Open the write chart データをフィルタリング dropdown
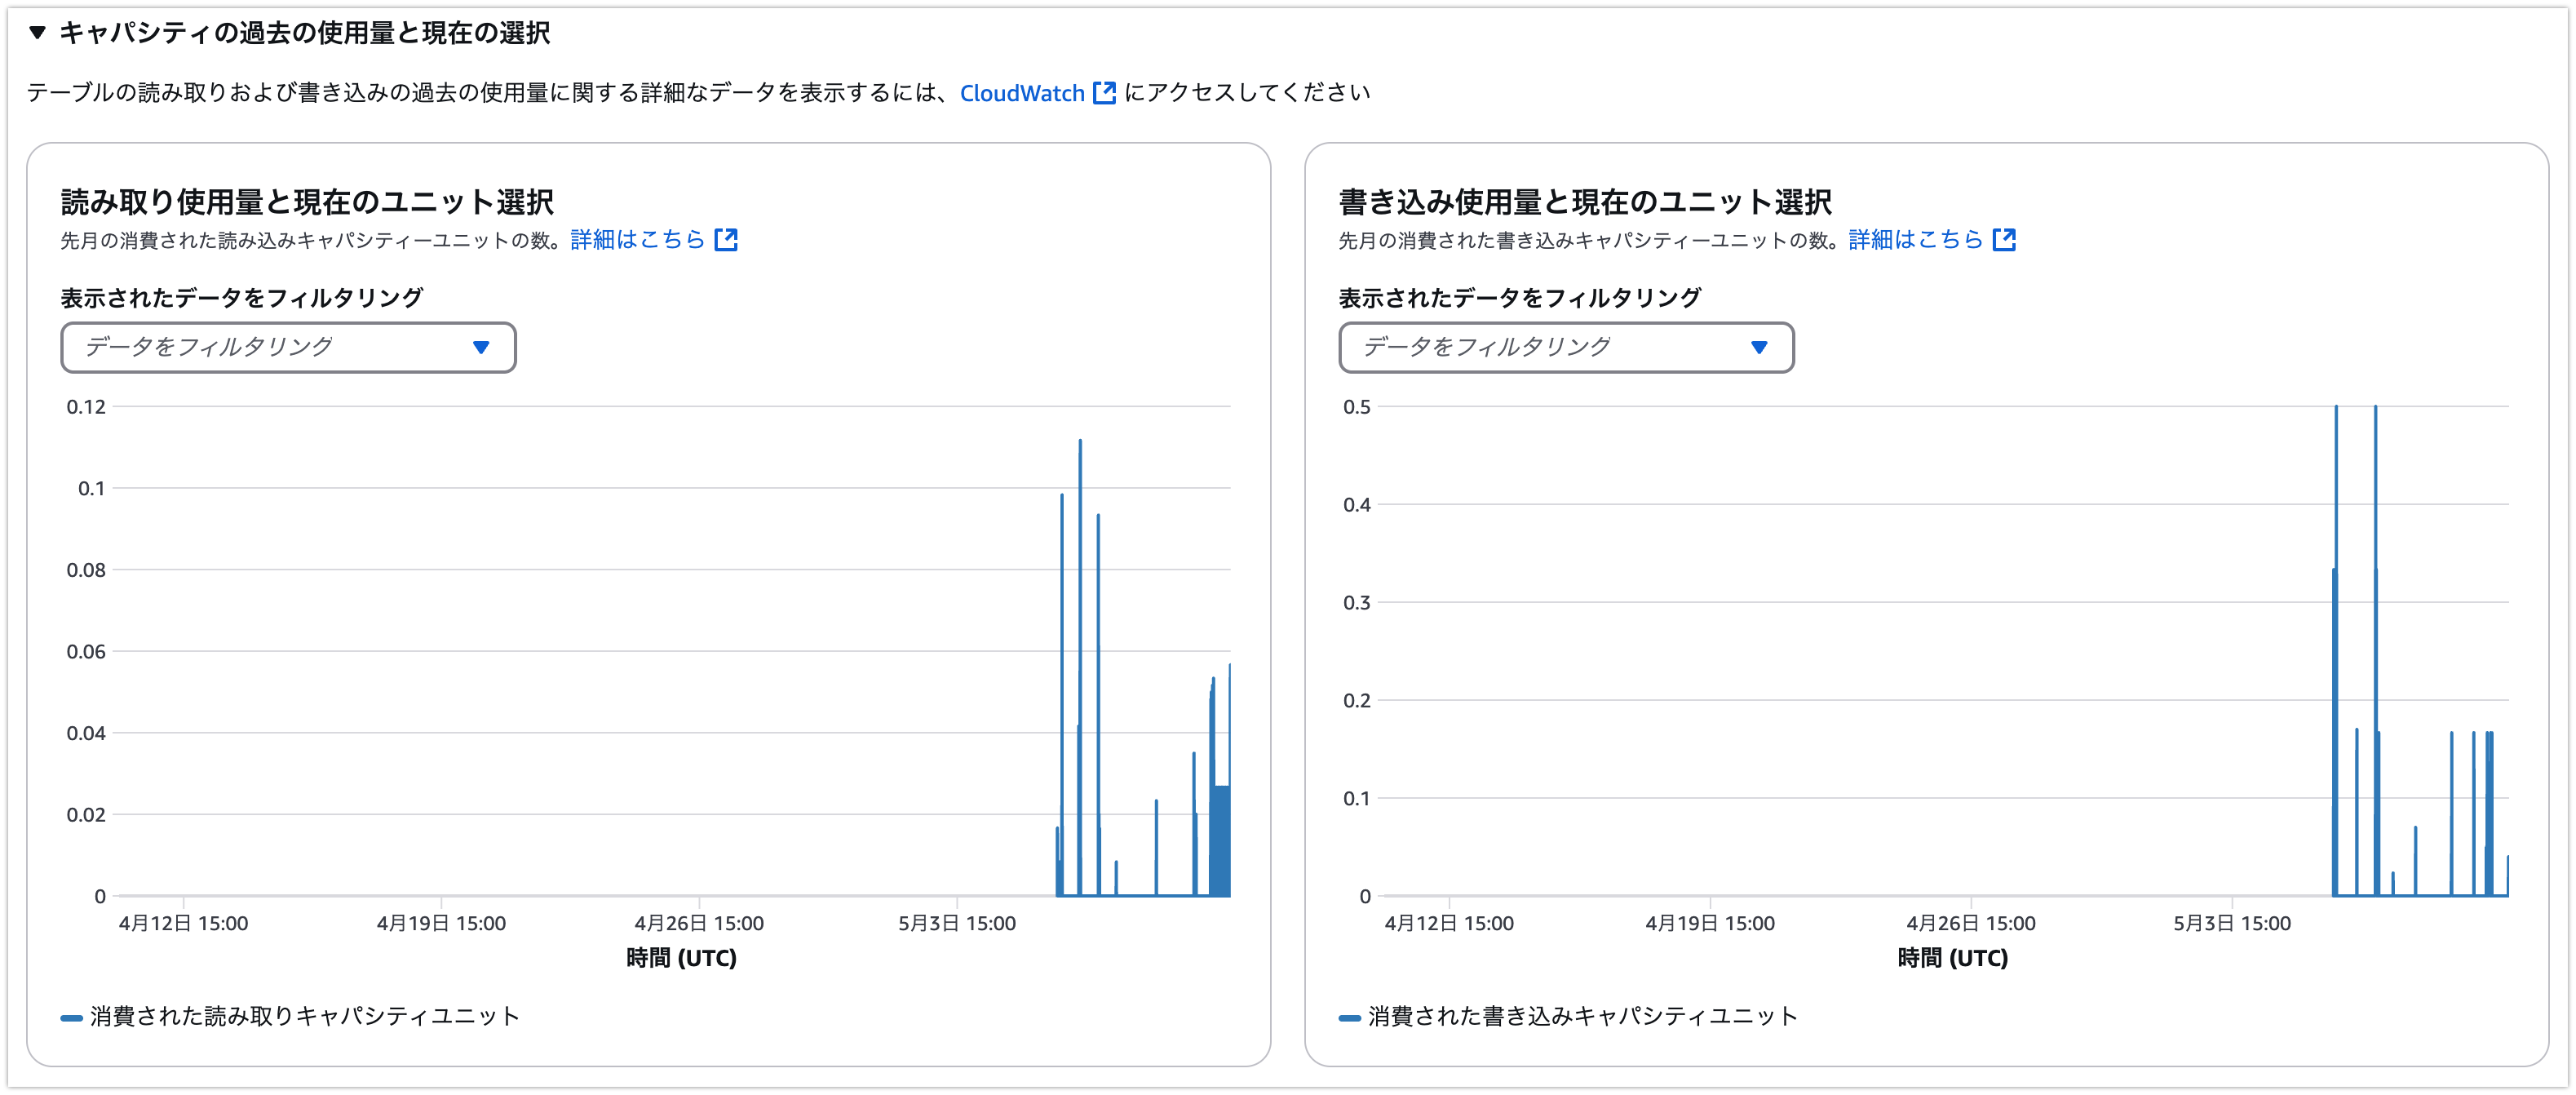Screen dimensions: 2576x1095 click(1566, 347)
